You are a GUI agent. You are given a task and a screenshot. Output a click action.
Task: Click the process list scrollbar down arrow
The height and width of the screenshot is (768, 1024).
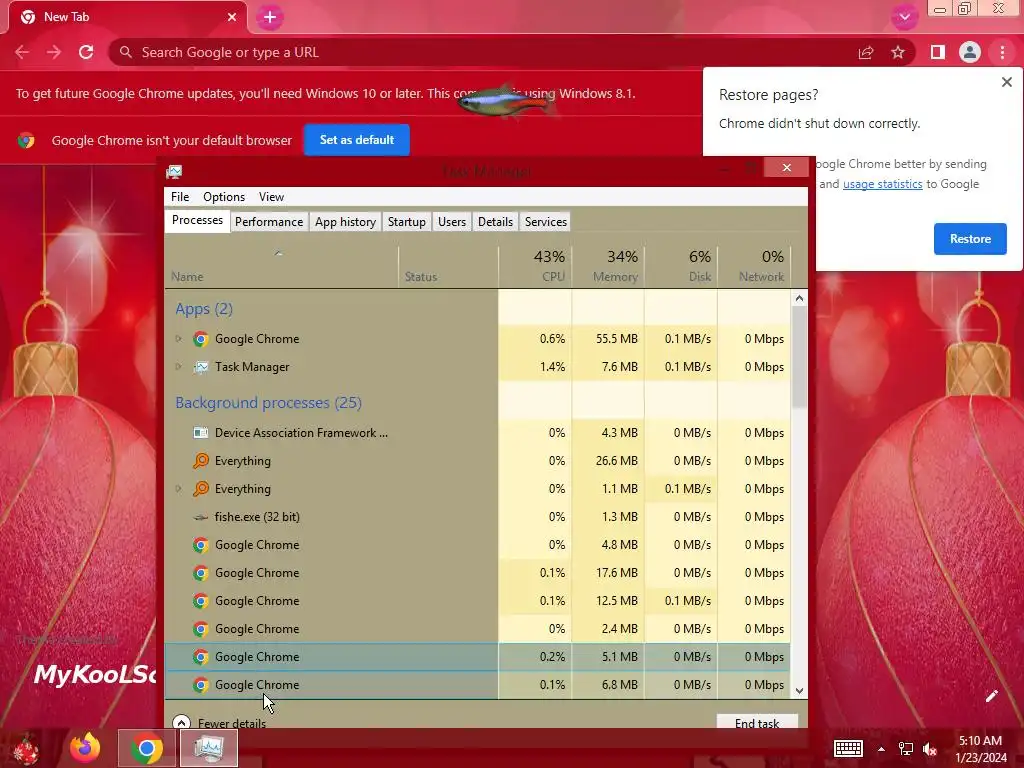799,691
